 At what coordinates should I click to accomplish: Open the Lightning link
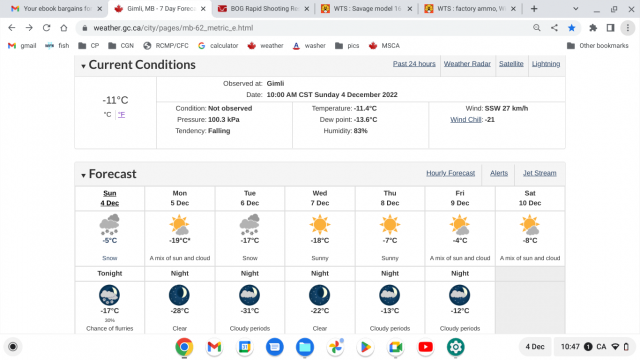[x=546, y=64]
